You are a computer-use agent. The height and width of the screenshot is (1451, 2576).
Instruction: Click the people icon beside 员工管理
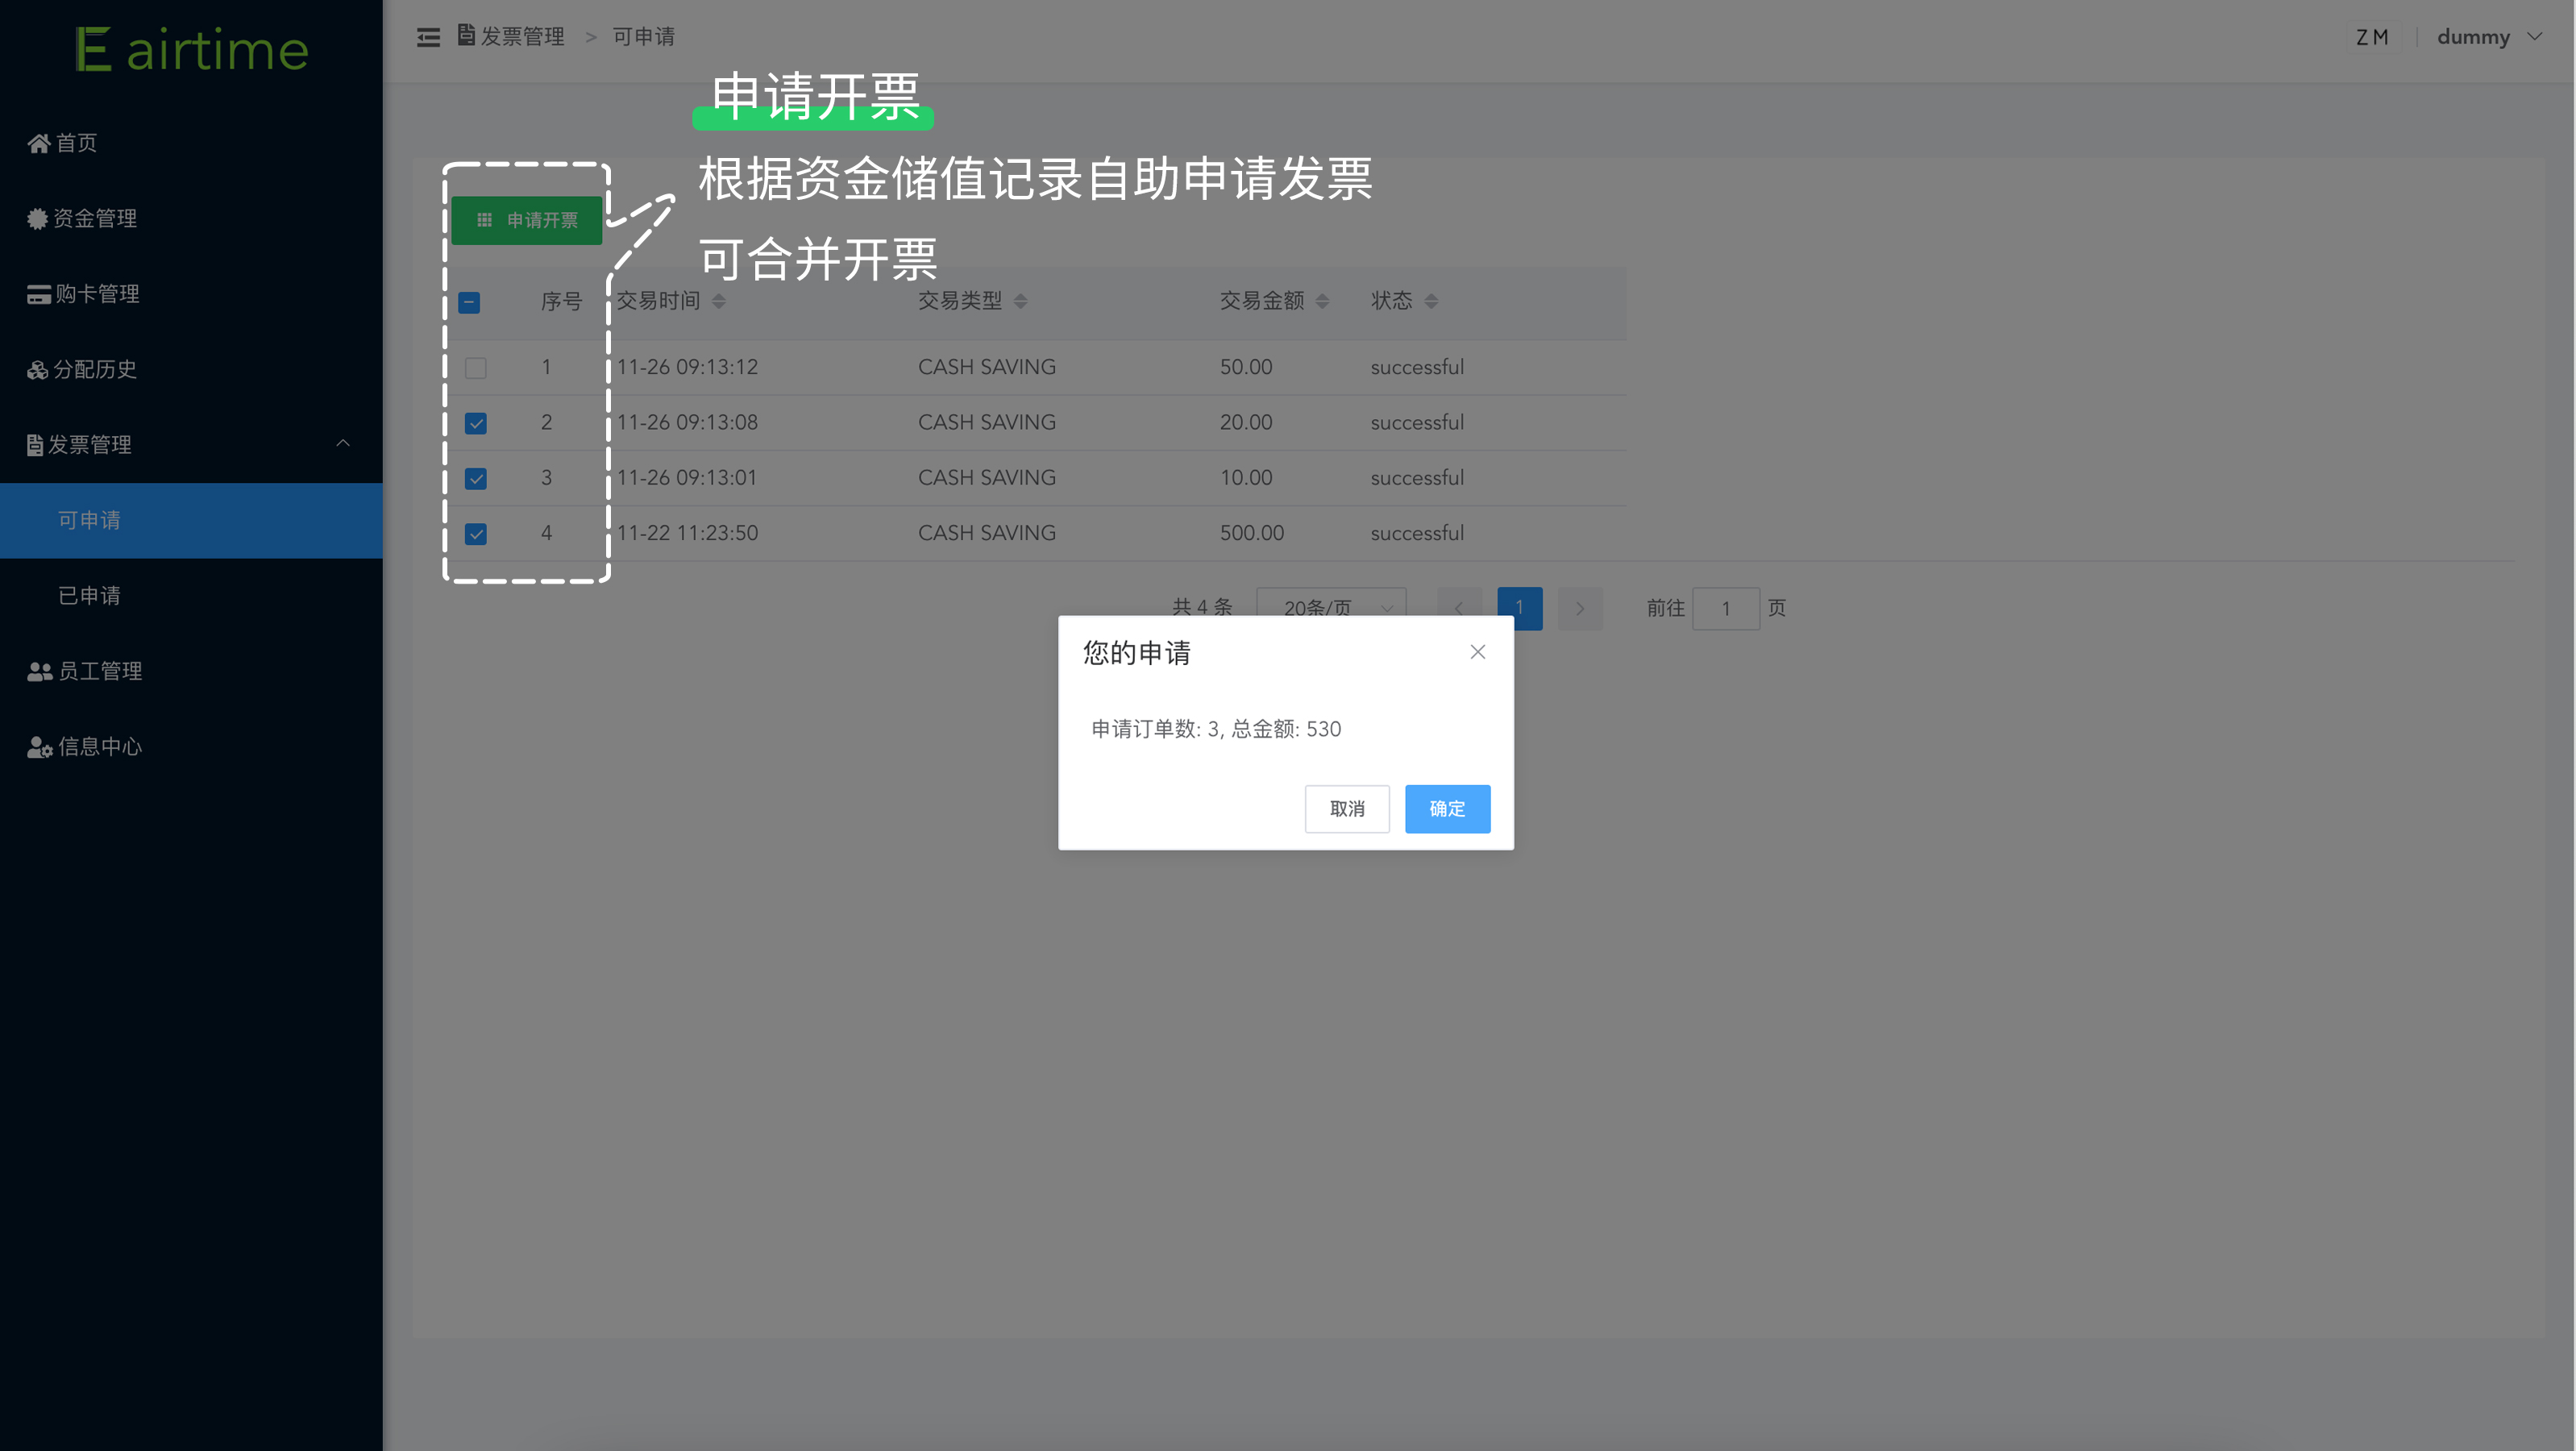tap(40, 671)
